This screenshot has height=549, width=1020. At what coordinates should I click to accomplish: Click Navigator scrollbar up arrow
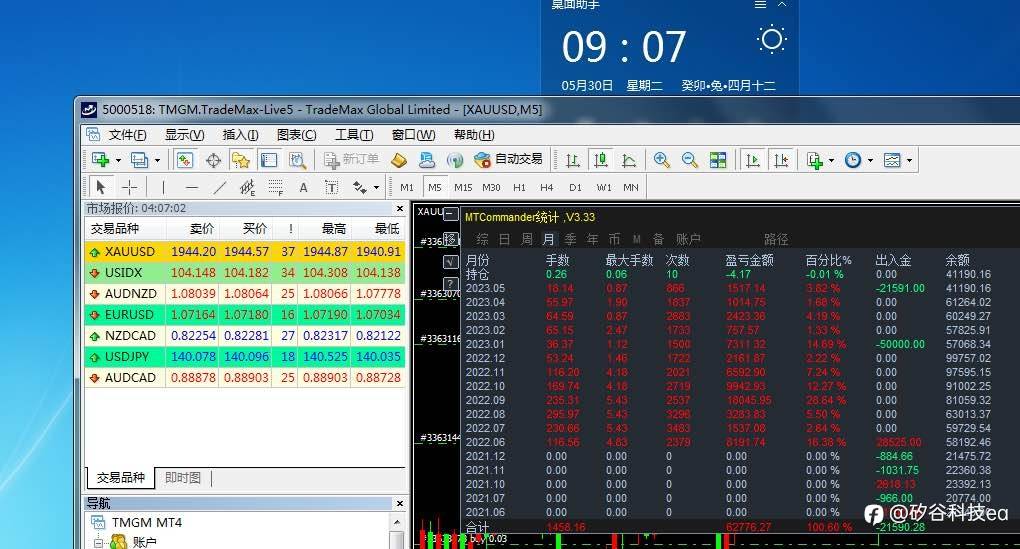pos(397,522)
